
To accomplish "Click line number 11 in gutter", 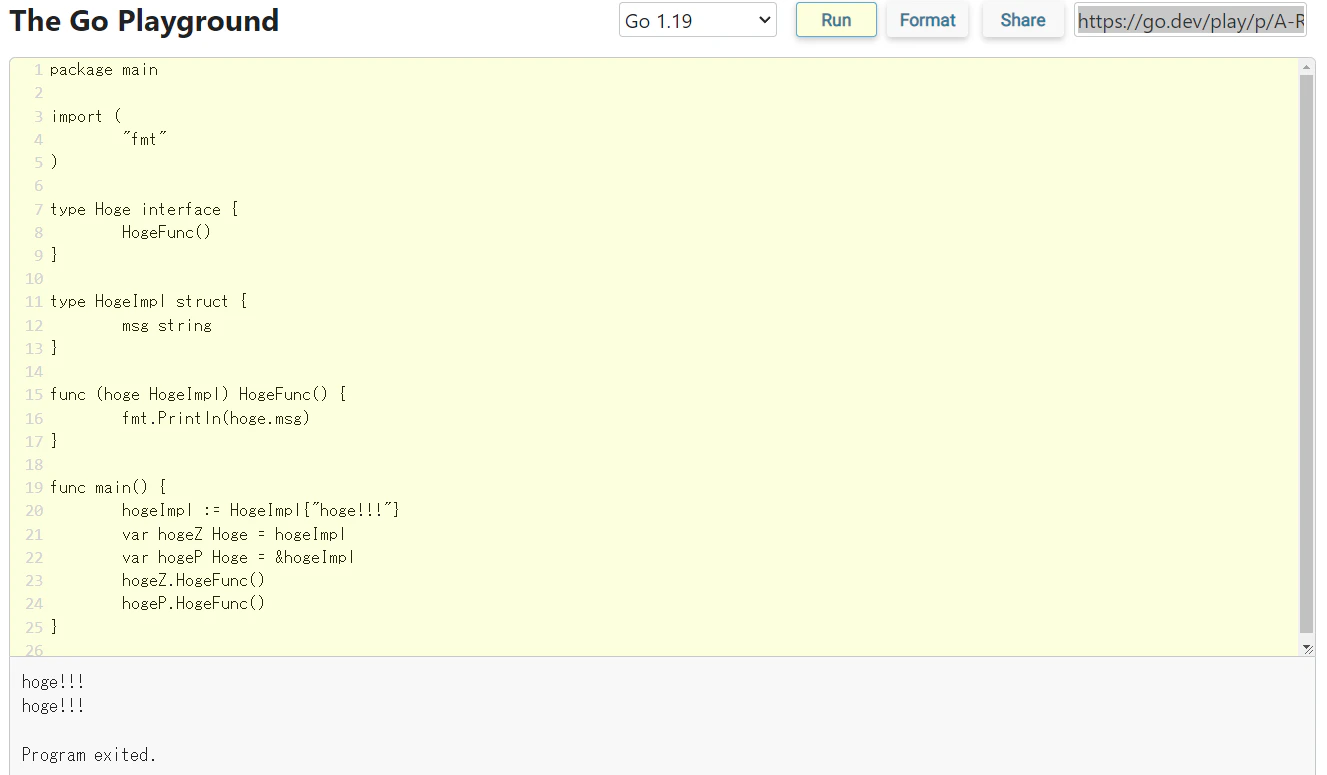I will [34, 302].
